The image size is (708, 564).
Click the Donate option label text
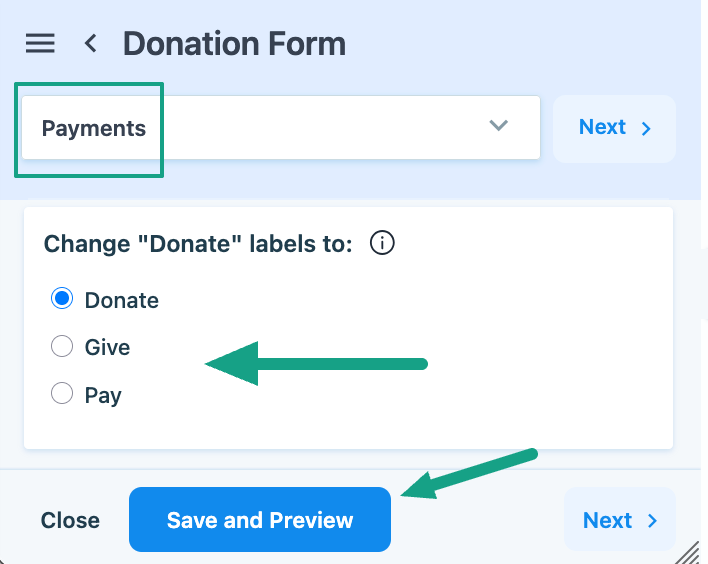(x=122, y=300)
